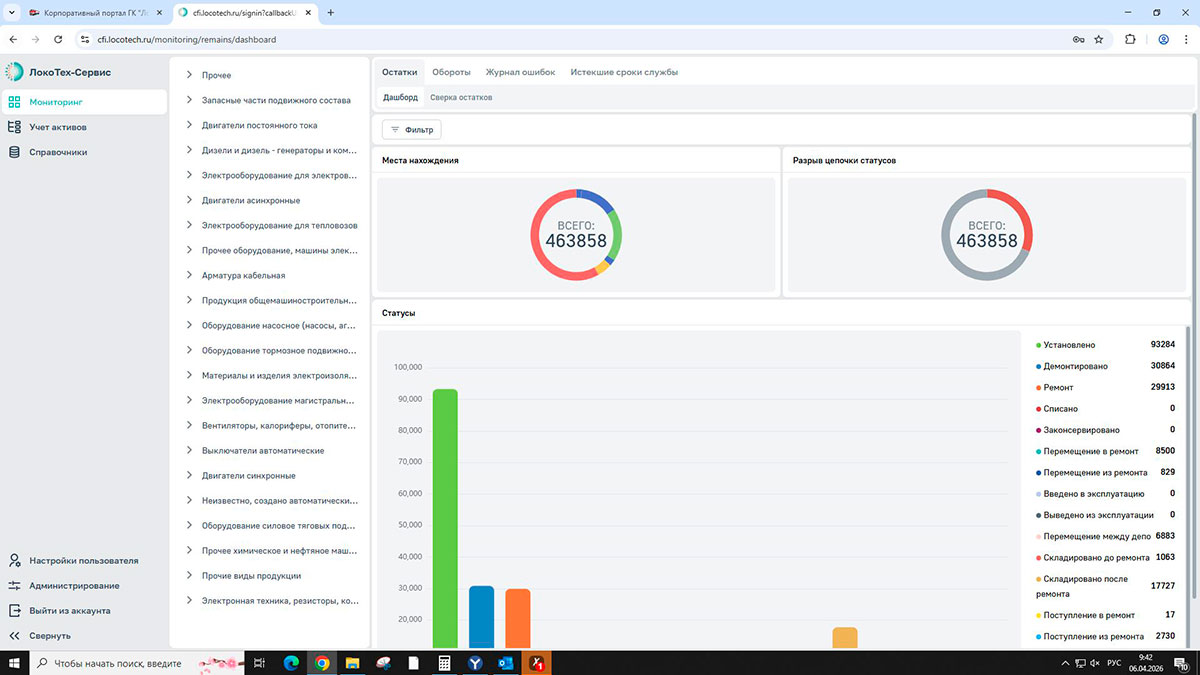Open the Журнал ошибок tab
The image size is (1200, 675).
[x=520, y=72]
